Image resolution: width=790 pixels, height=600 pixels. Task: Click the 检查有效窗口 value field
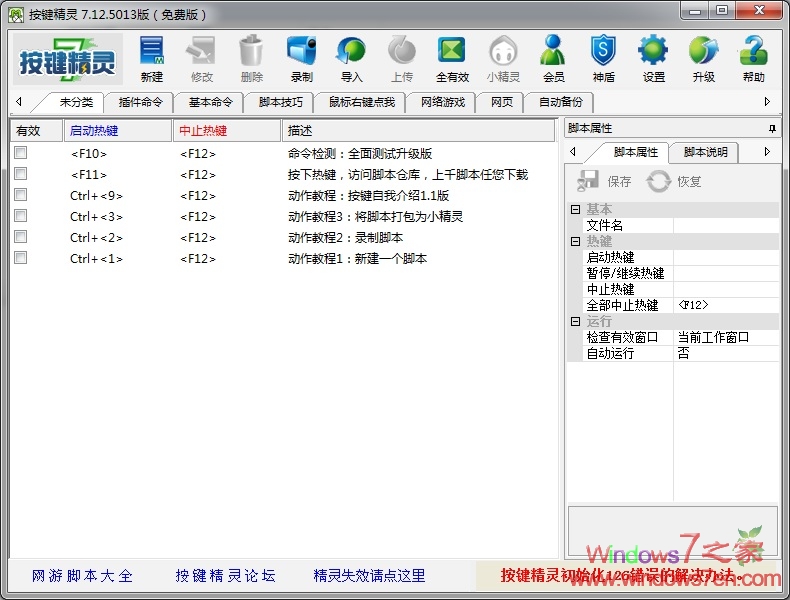[725, 337]
